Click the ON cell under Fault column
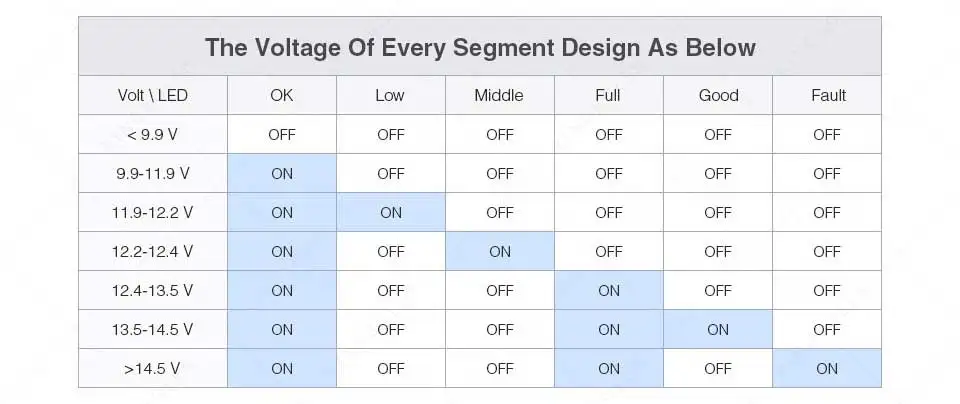960x404 pixels. (827, 368)
